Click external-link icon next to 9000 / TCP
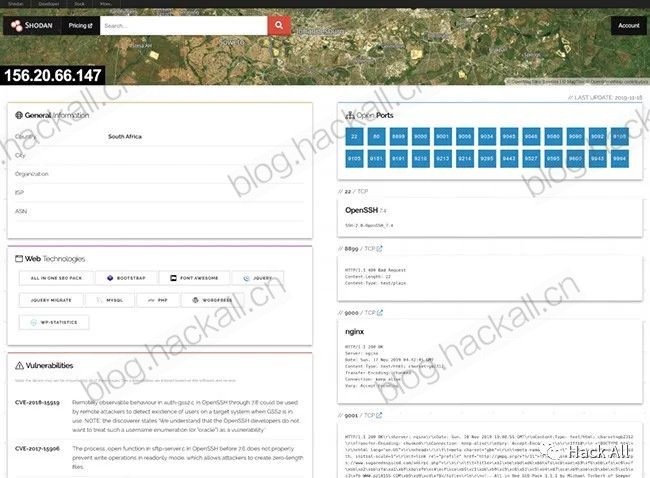Screen dimensions: 650x478 [x=380, y=313]
